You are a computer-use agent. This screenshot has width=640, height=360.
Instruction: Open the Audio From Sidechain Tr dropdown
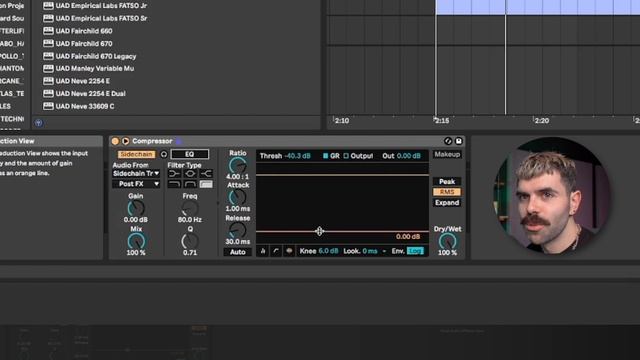[x=136, y=173]
